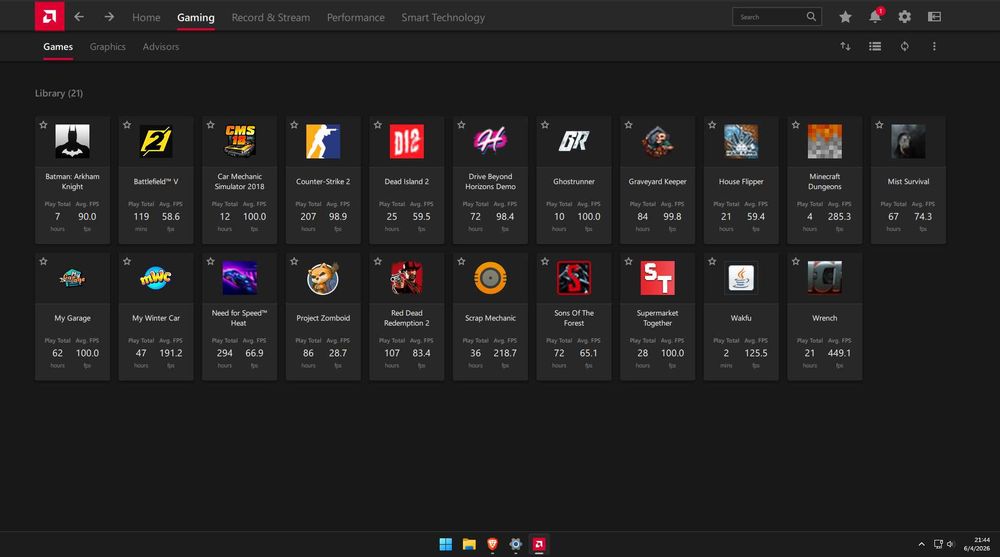
Task: Switch to Performance tab
Action: pos(356,18)
